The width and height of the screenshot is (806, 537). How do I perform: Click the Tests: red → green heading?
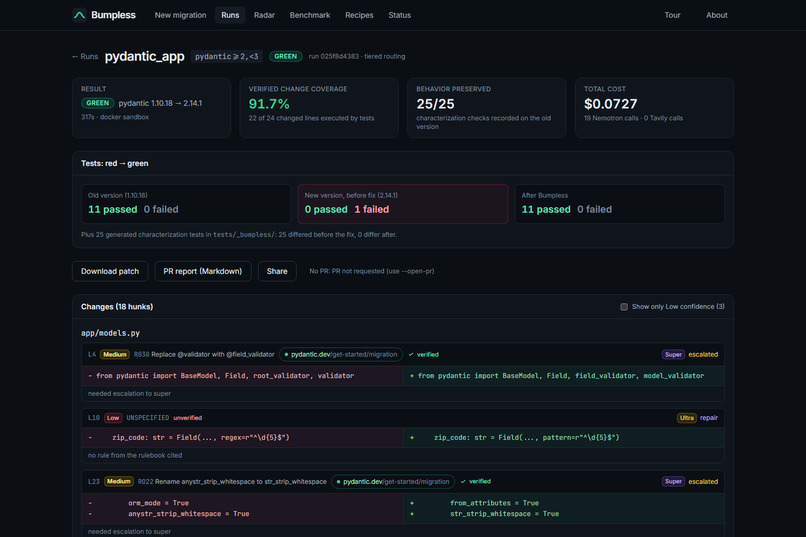coord(115,163)
